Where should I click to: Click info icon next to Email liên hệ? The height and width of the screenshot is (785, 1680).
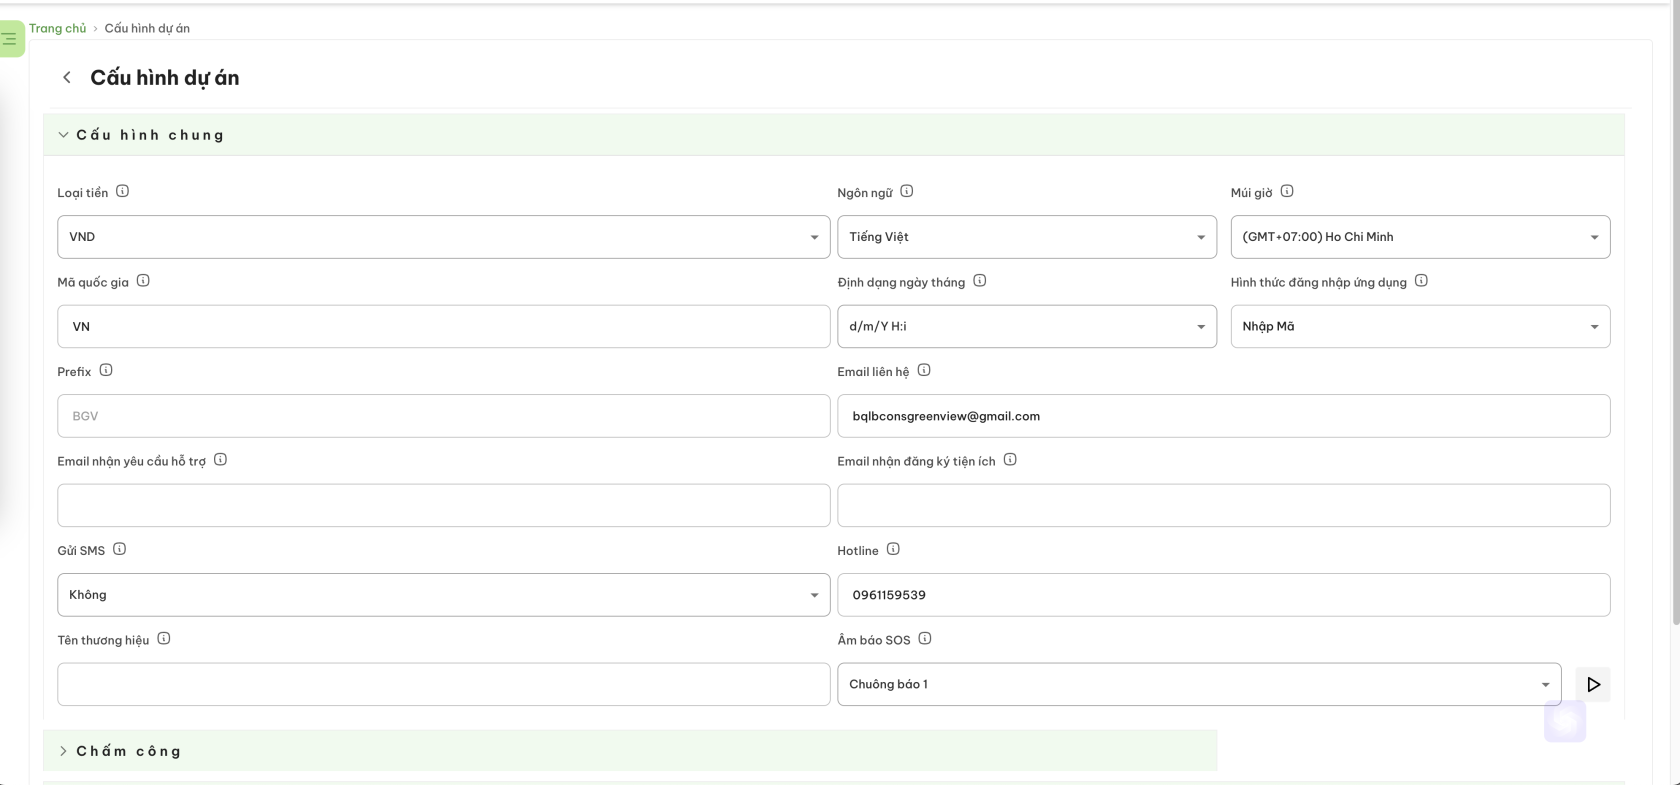pyautogui.click(x=924, y=370)
